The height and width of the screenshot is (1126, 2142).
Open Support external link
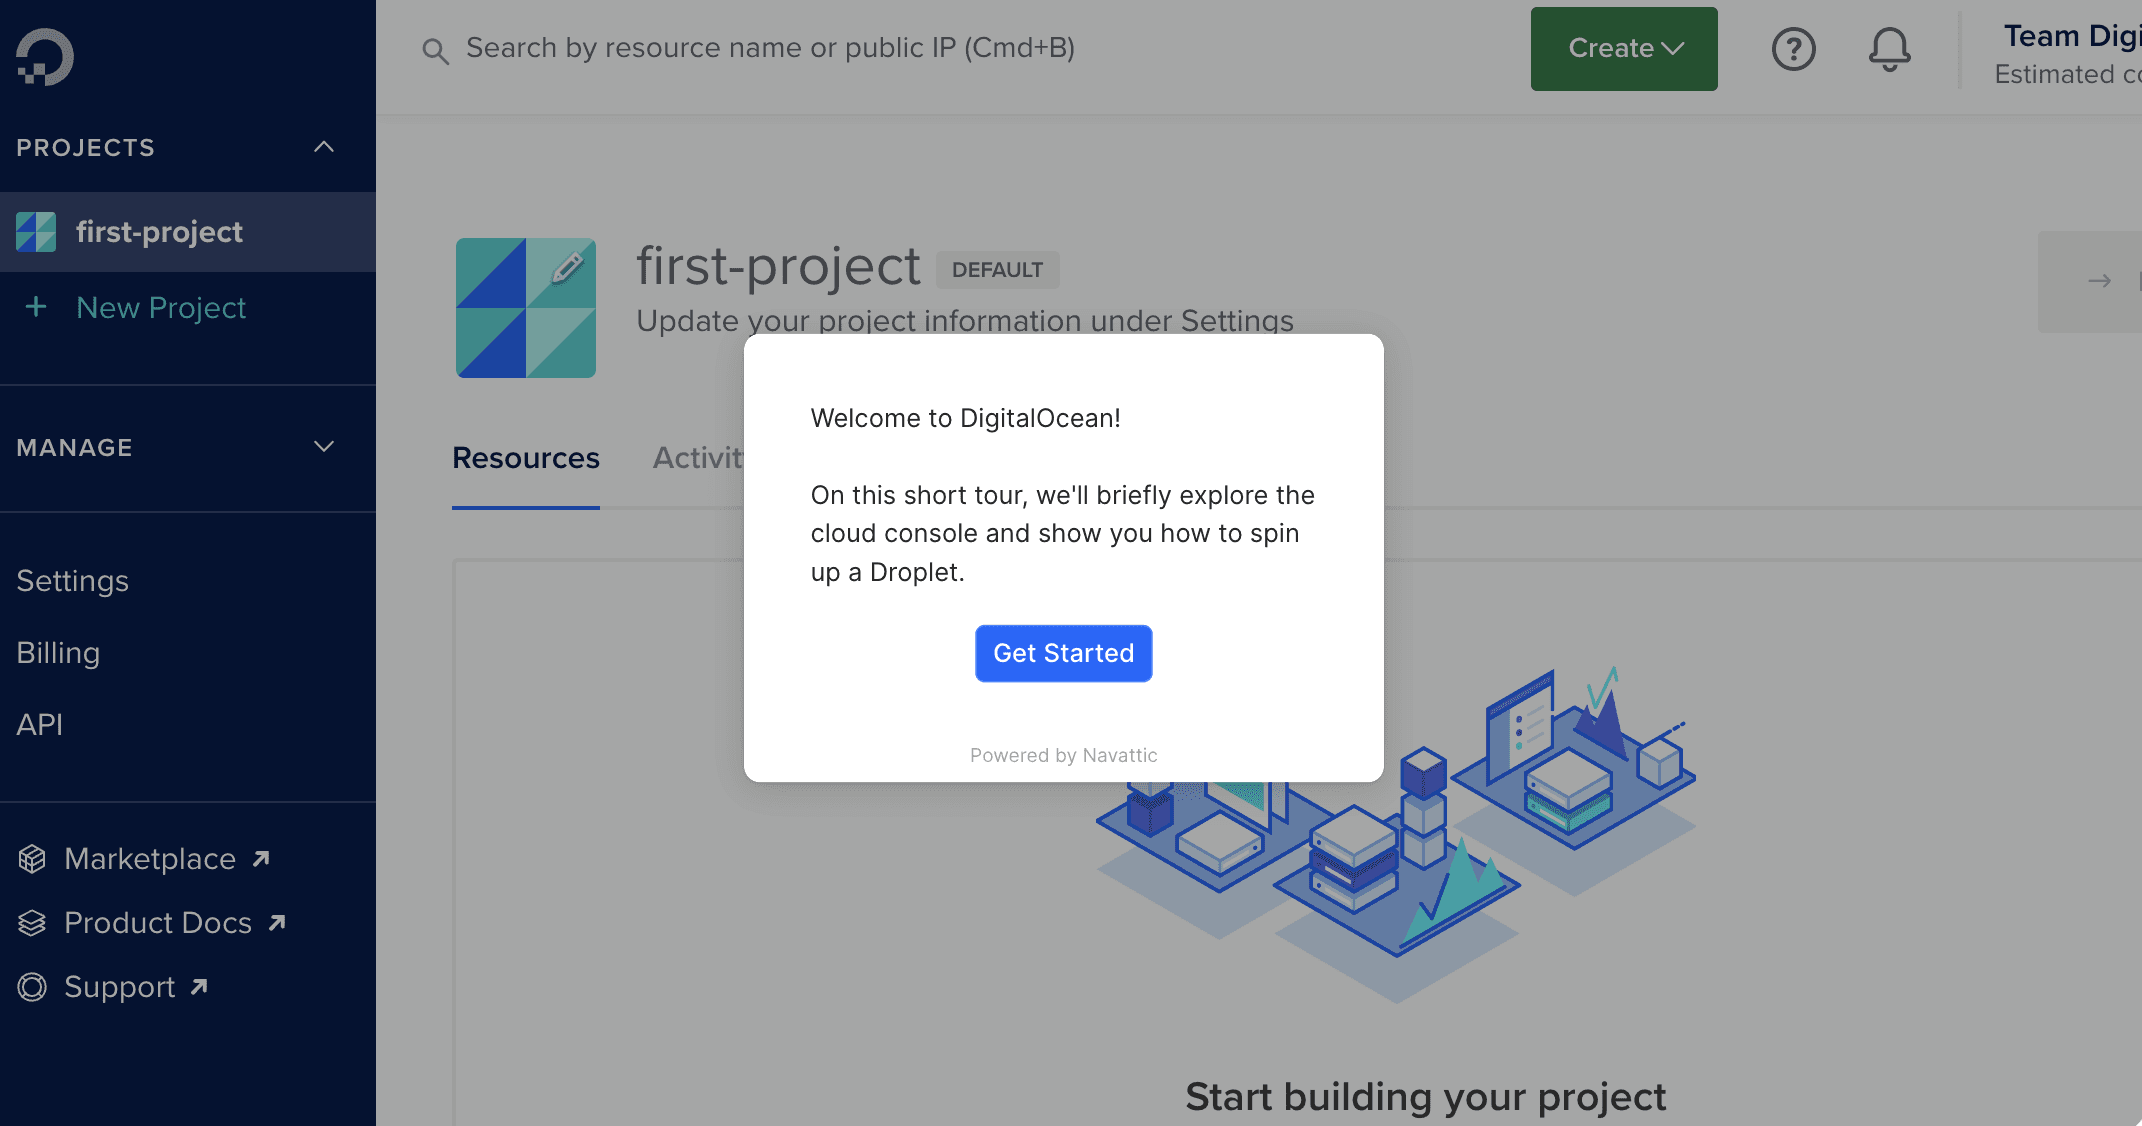pos(120,987)
